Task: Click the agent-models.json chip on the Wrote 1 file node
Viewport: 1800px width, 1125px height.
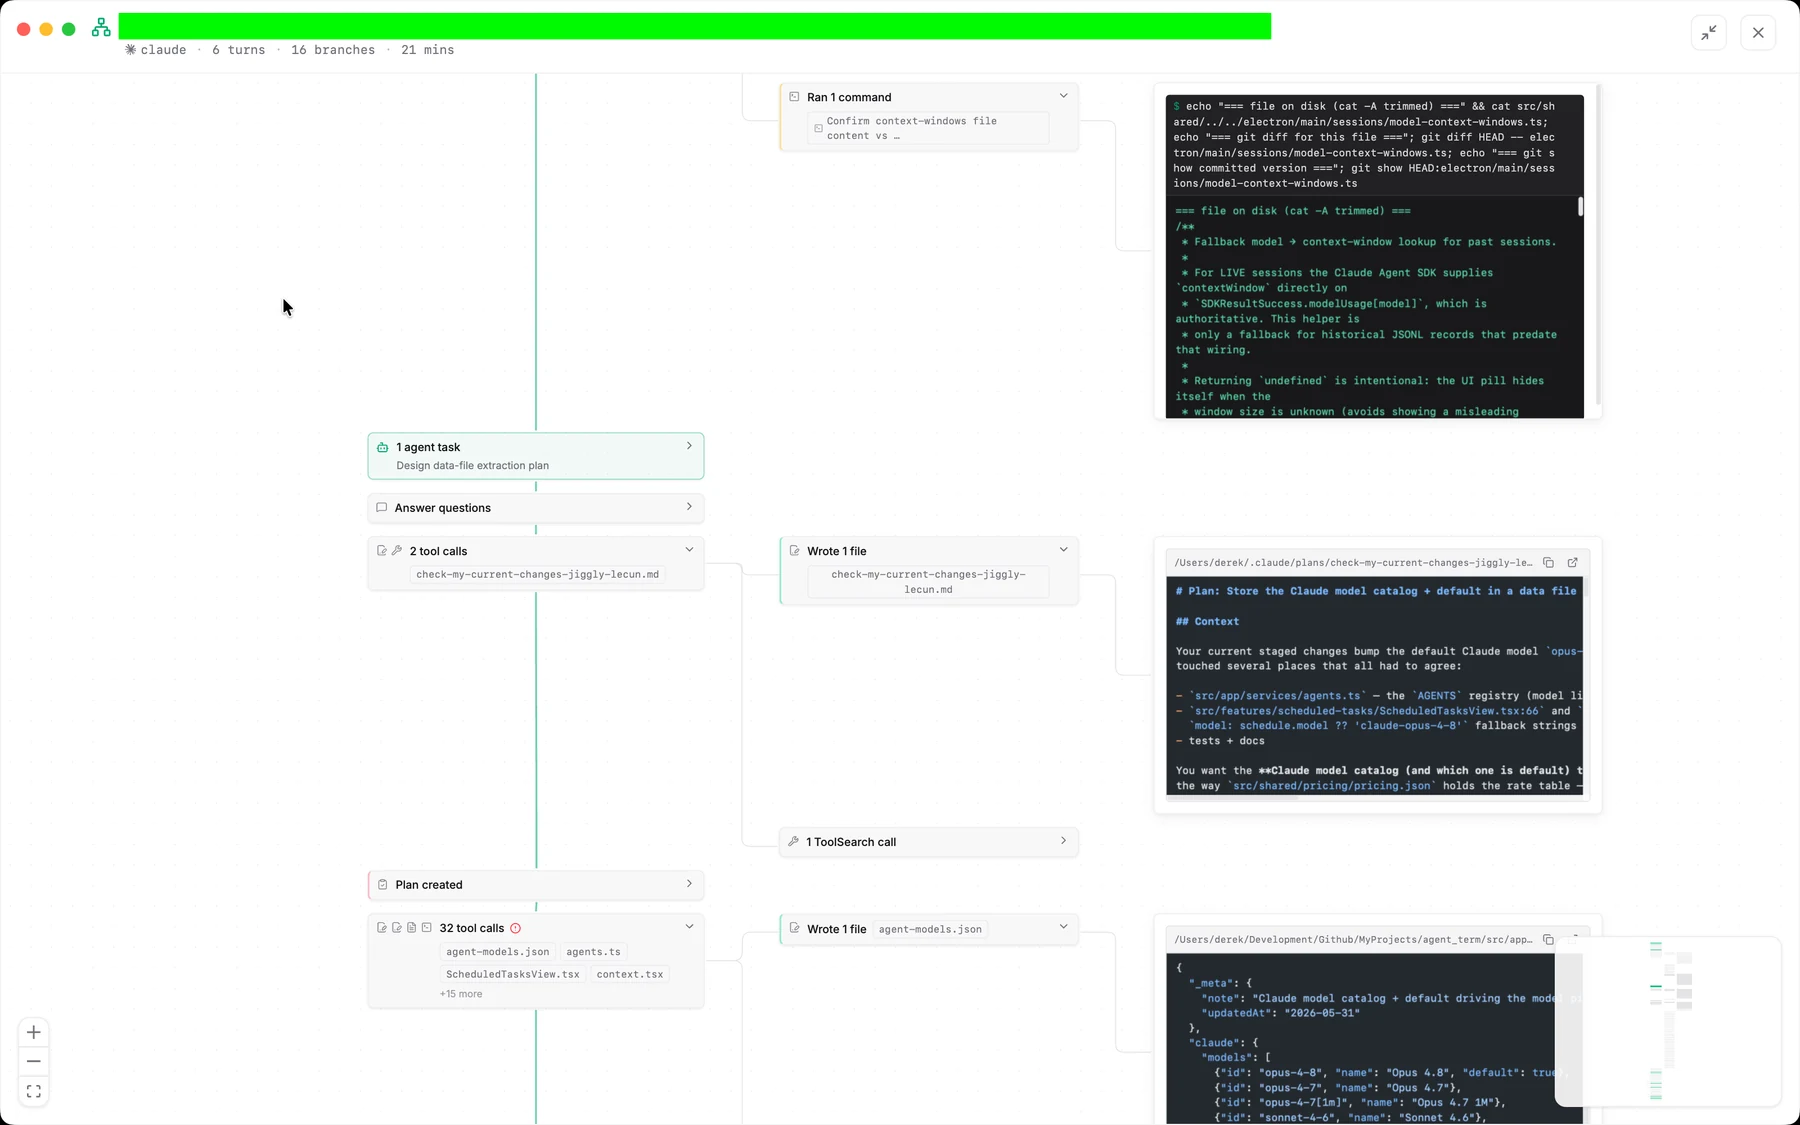Action: point(930,929)
